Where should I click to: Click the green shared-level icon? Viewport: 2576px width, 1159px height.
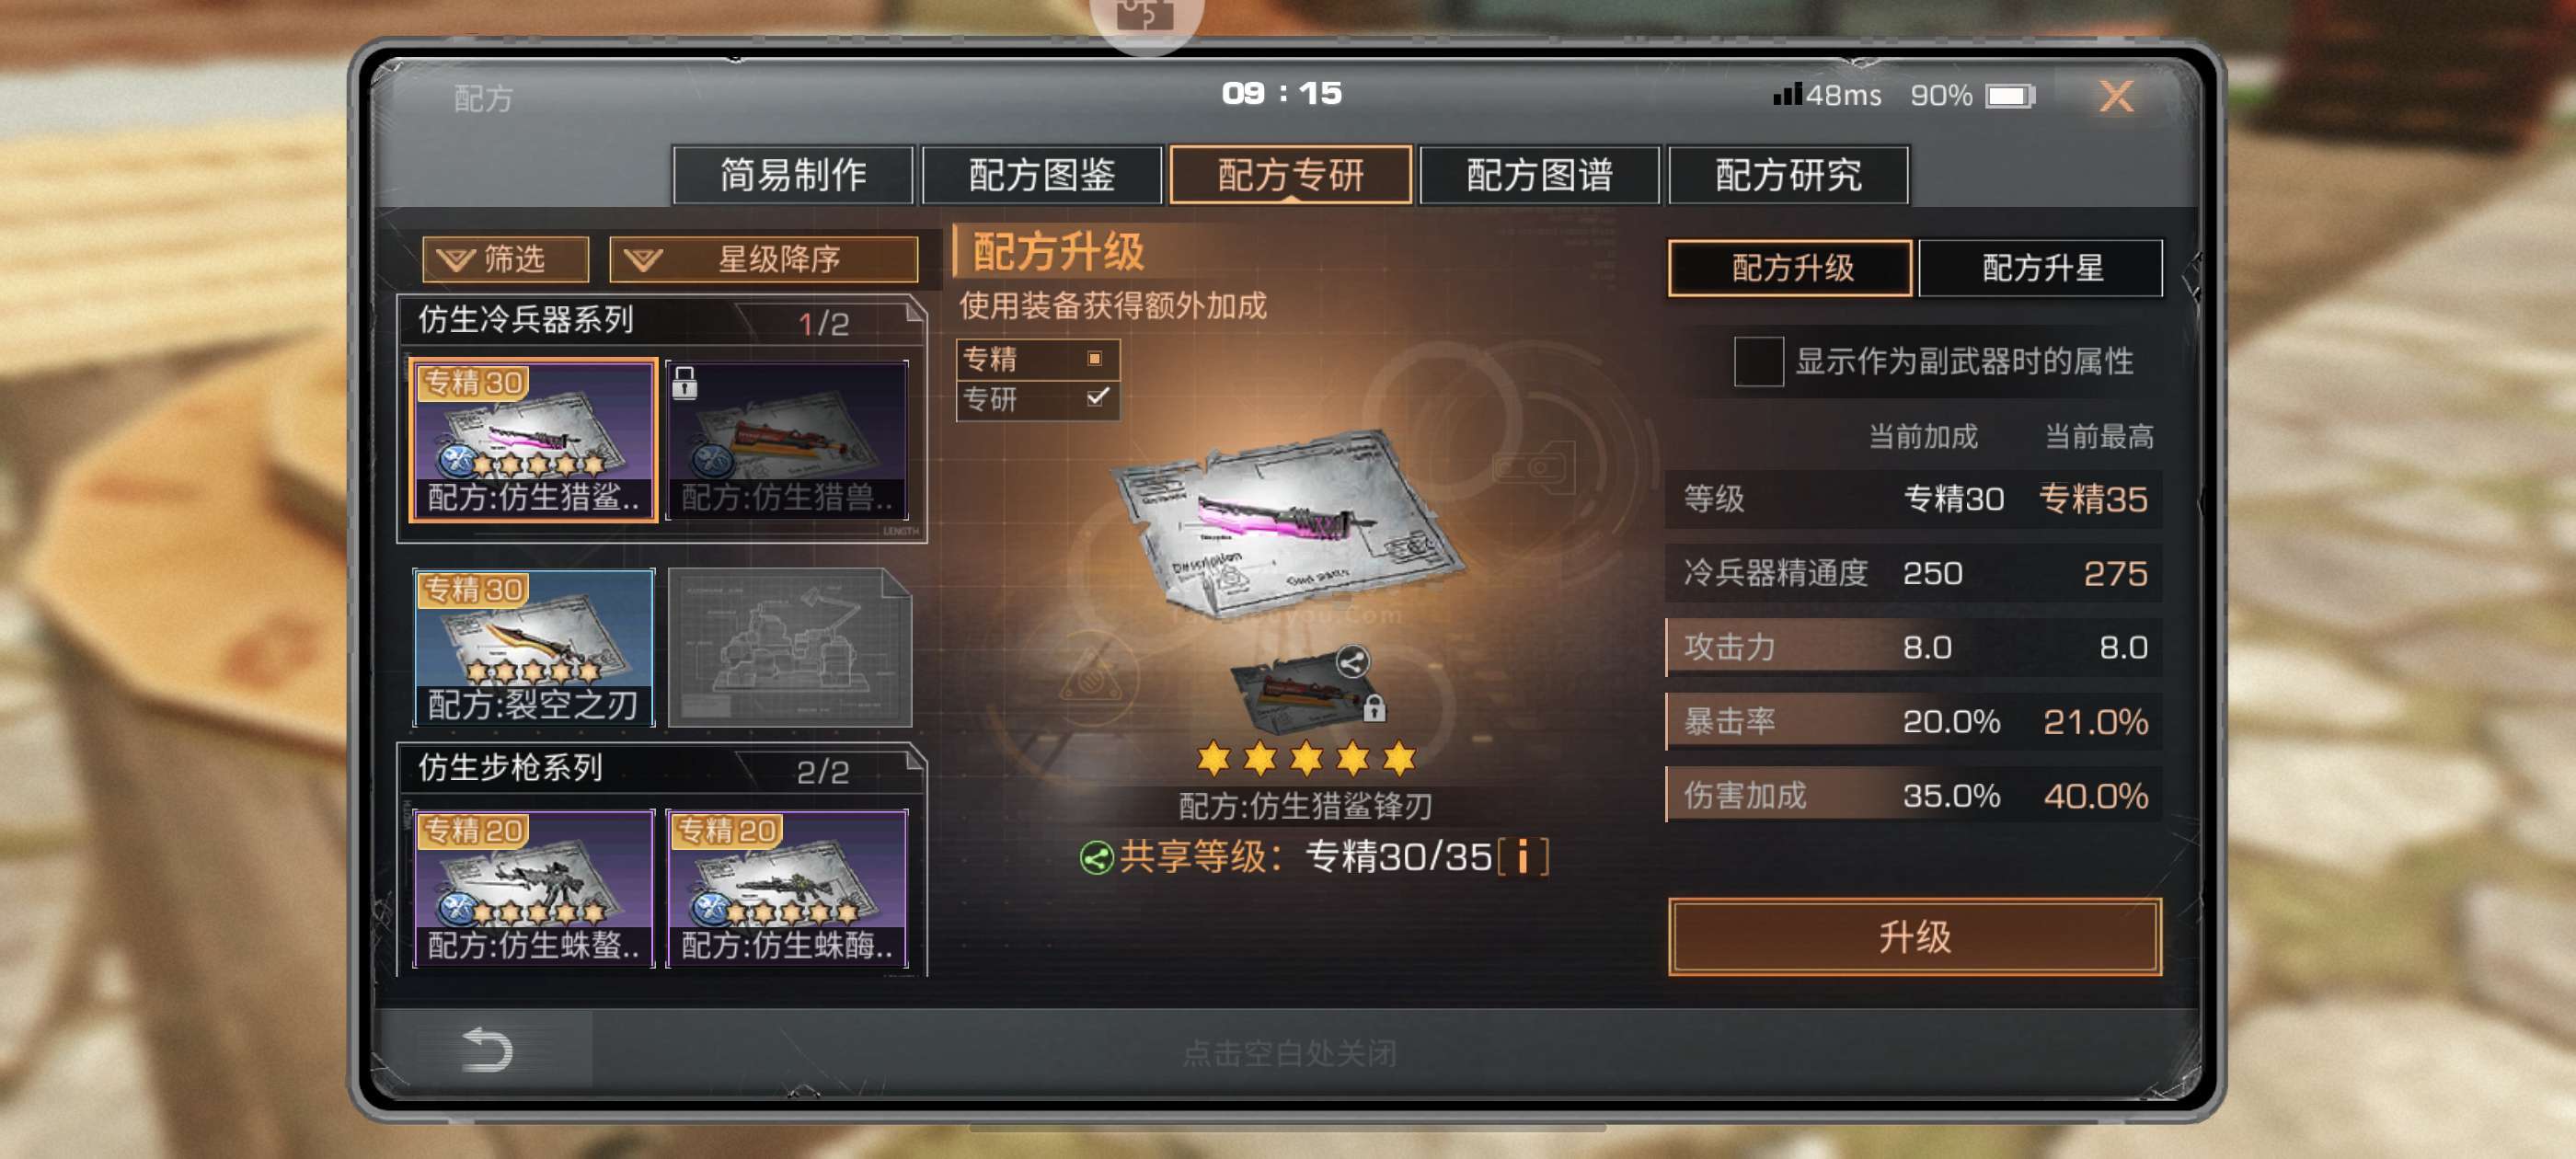[1096, 857]
